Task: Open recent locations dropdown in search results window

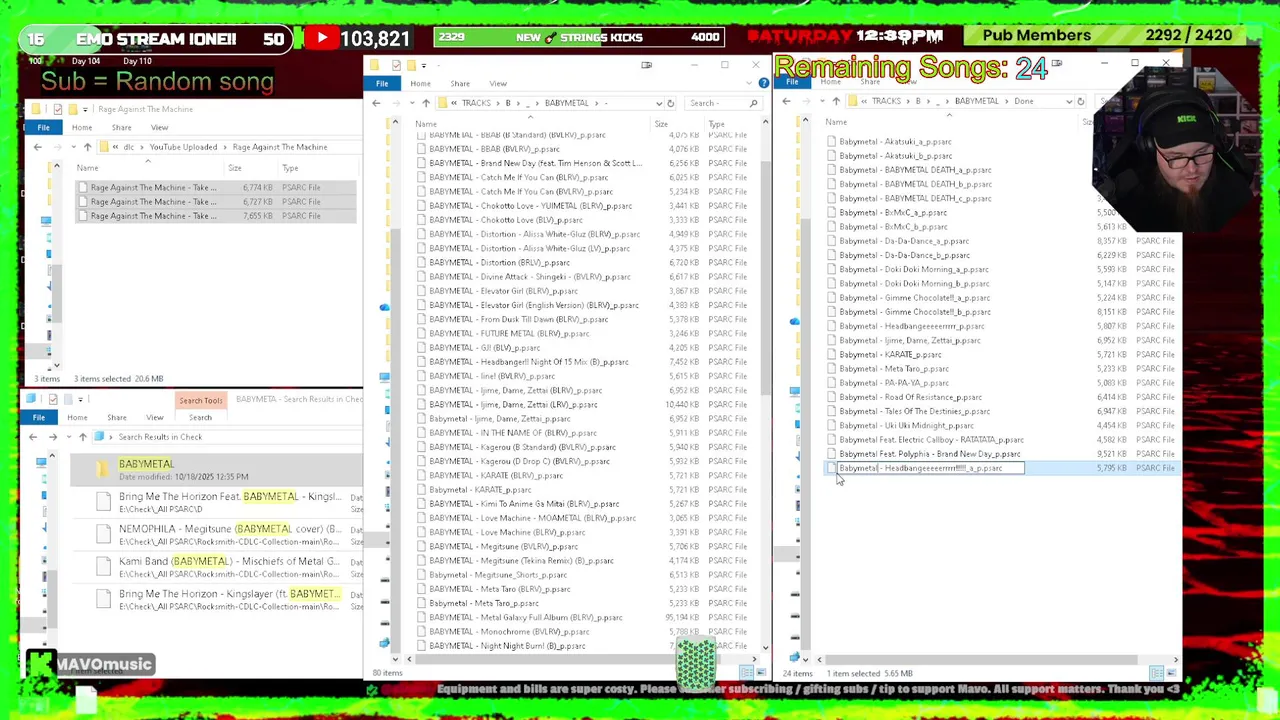Action: [67, 437]
